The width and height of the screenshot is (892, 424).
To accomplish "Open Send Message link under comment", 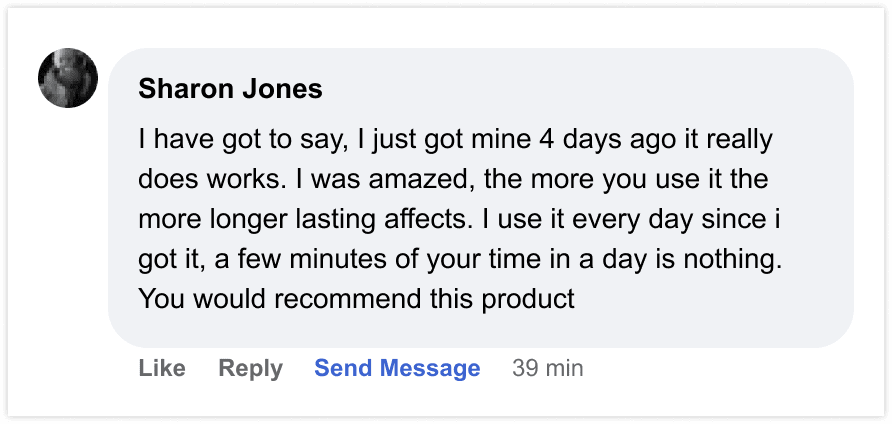I will coord(397,368).
